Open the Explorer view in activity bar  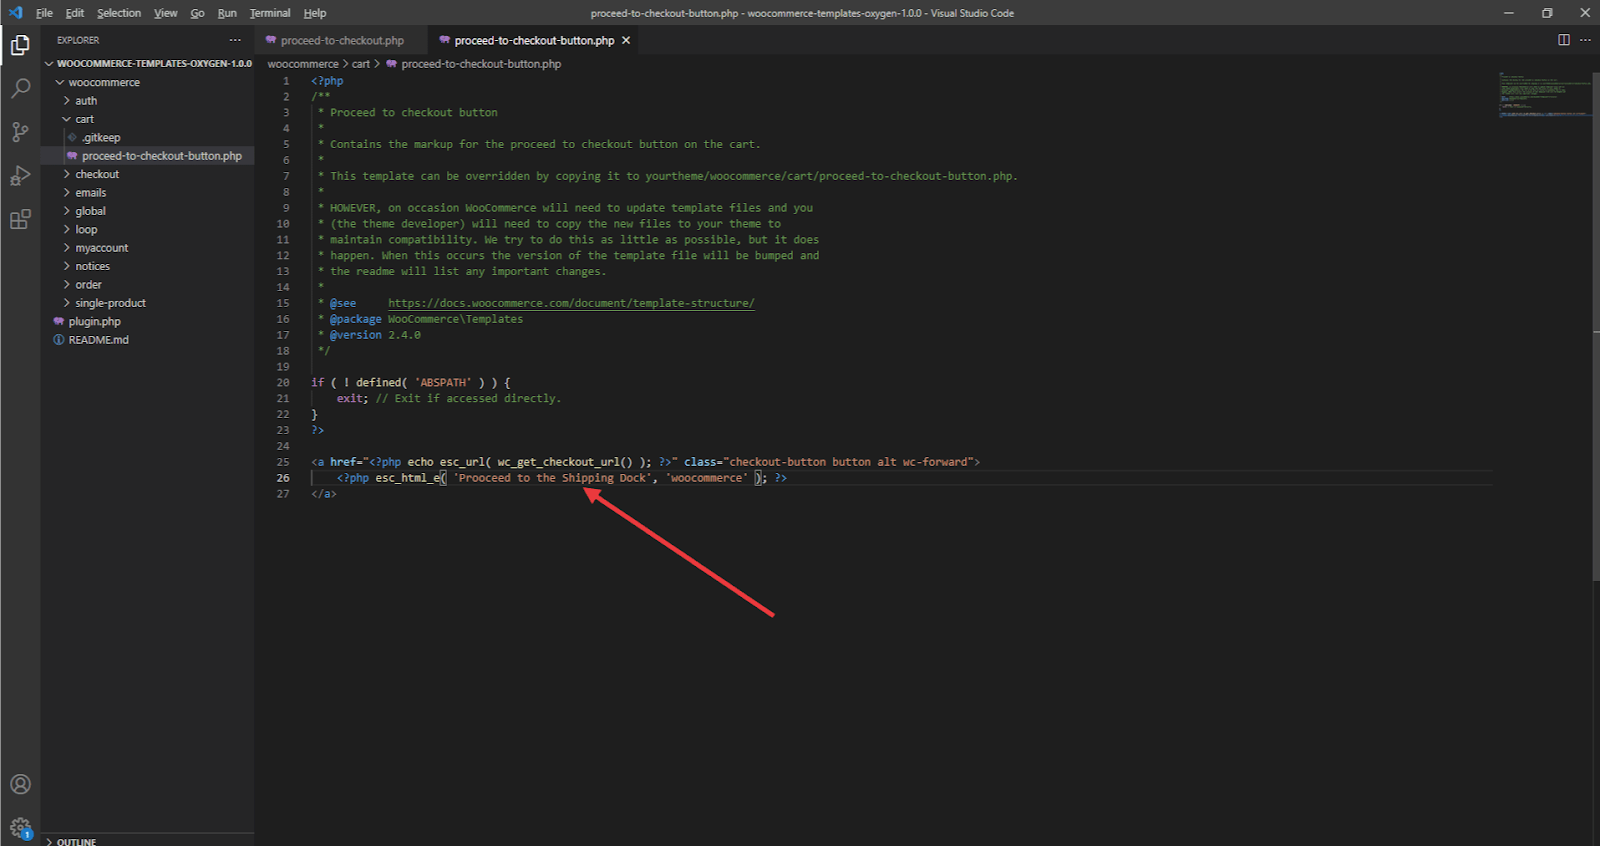pyautogui.click(x=20, y=45)
